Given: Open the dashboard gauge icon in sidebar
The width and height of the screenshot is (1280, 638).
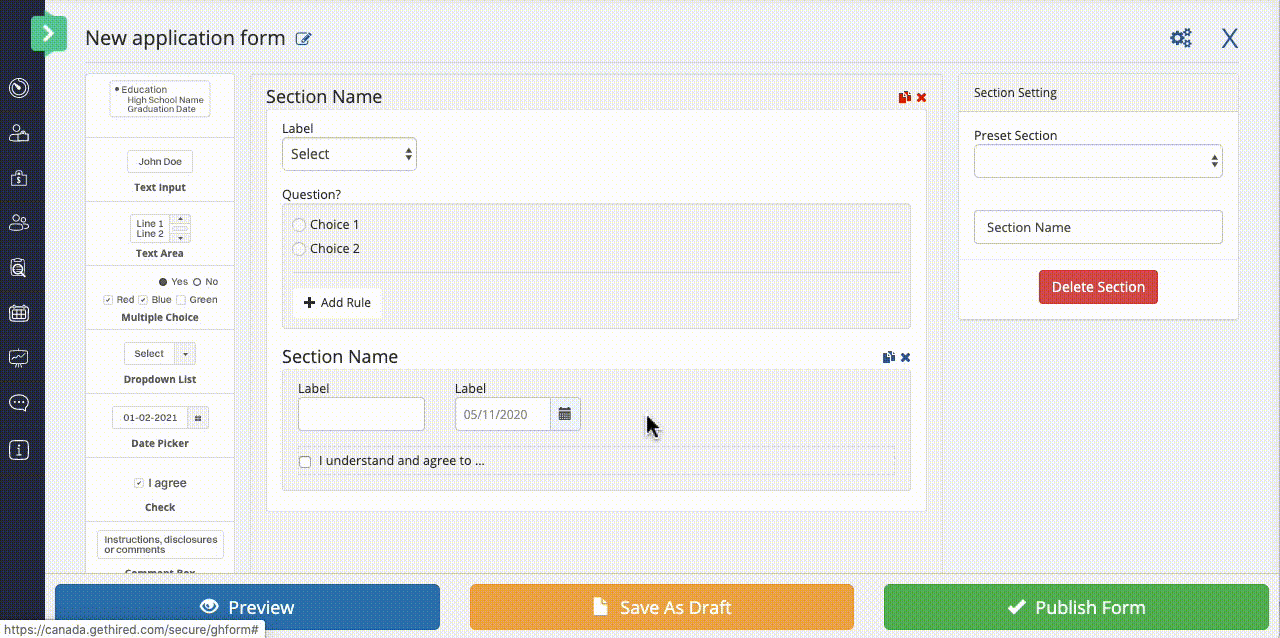Looking at the screenshot, I should pos(18,88).
